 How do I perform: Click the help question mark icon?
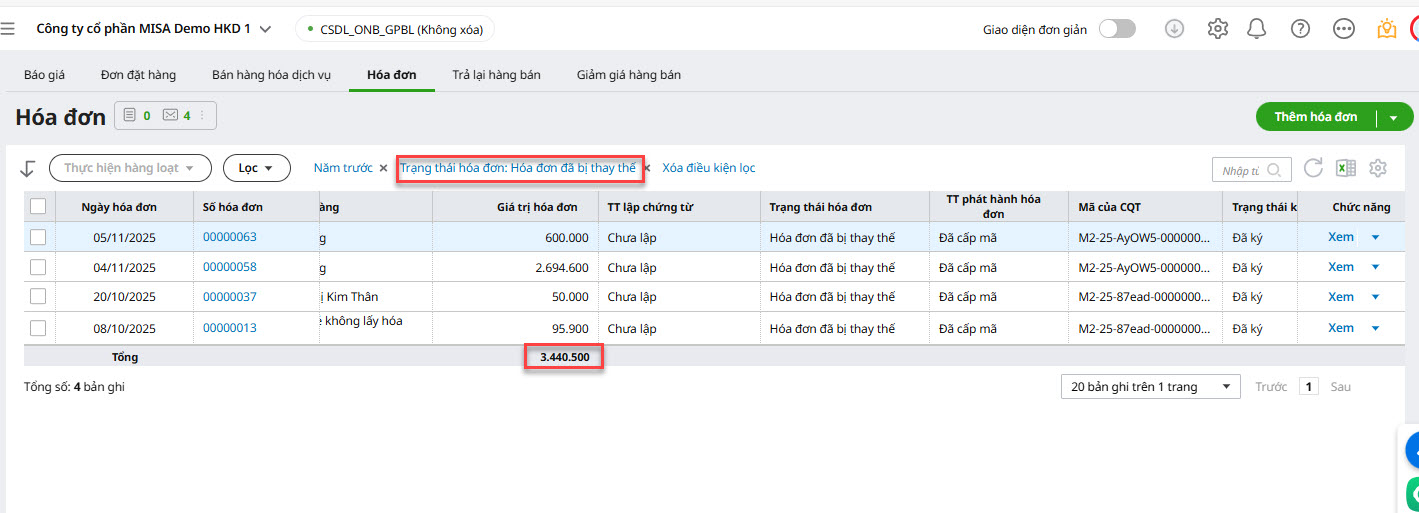pos(1300,29)
